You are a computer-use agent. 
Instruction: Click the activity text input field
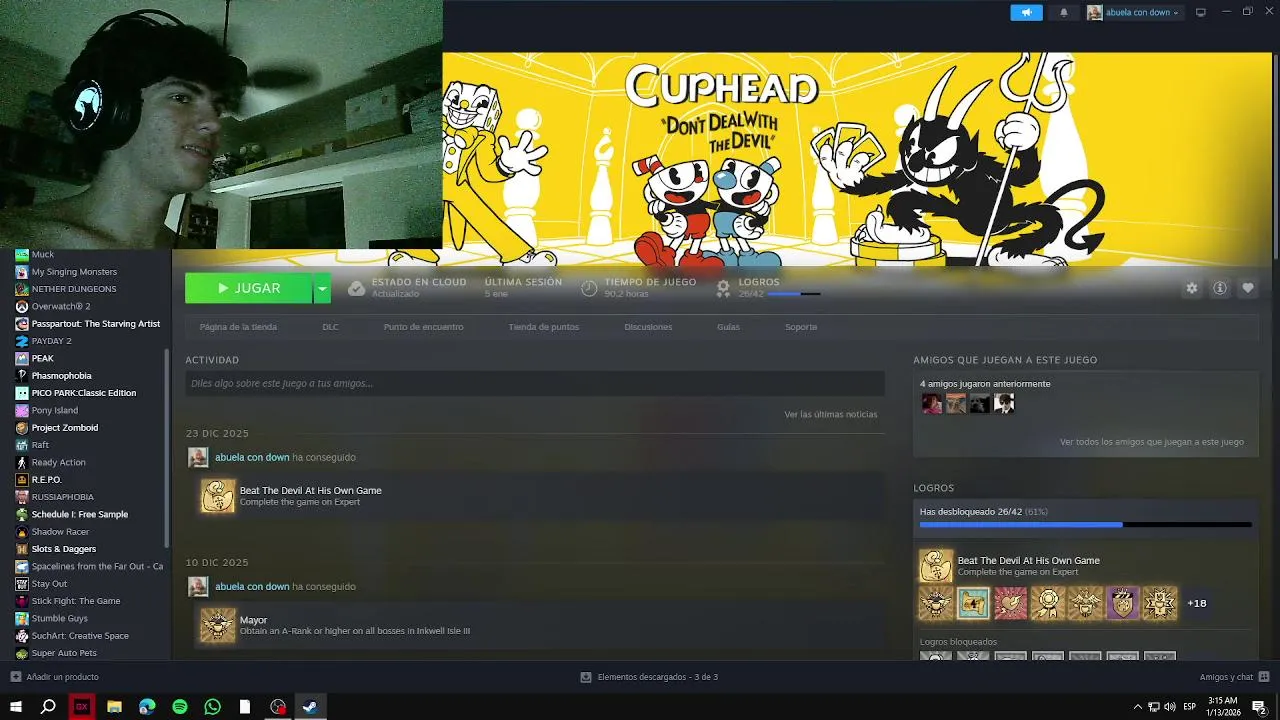(x=535, y=383)
